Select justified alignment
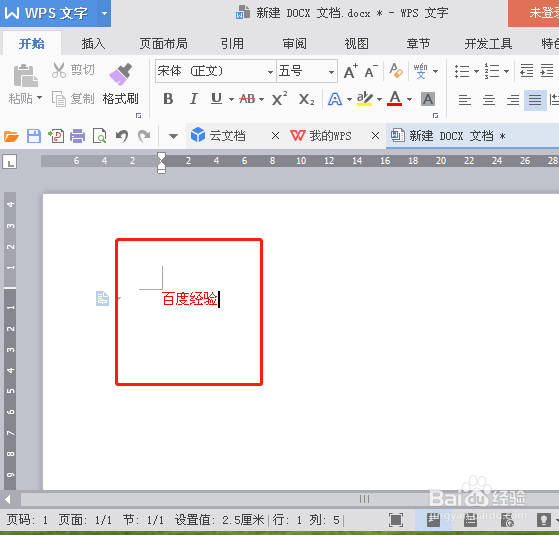Viewport: 559px width, 535px height. (x=535, y=100)
